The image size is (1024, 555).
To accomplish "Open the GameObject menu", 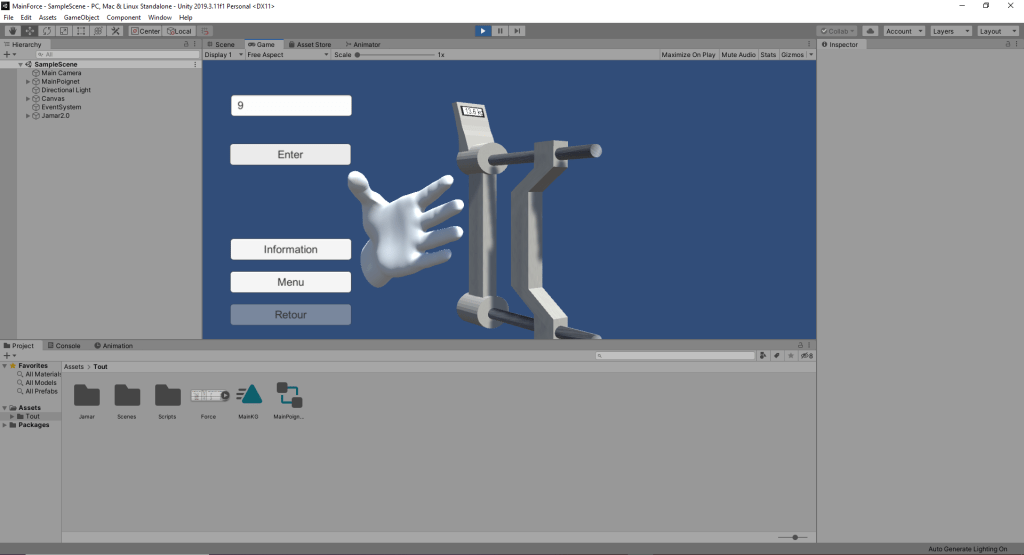I will click(x=81, y=17).
